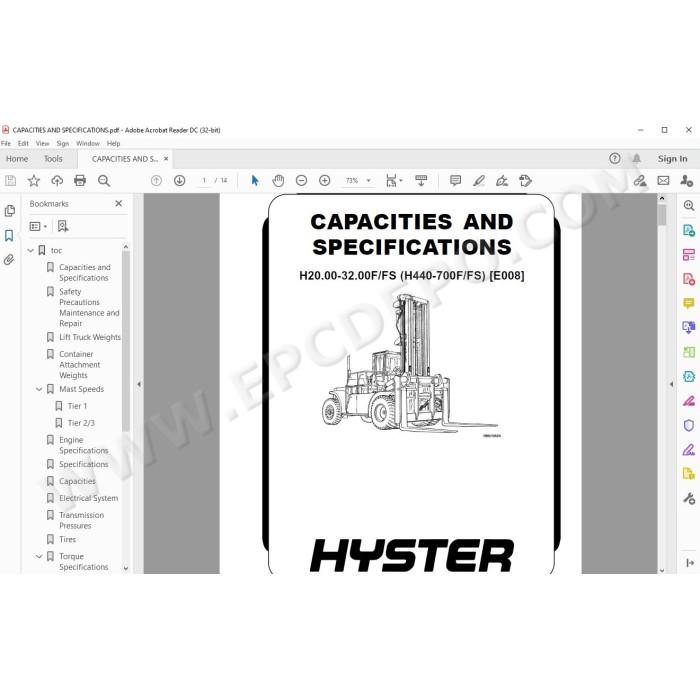Select the highlighter pen tool
The width and height of the screenshot is (700, 700).
(479, 181)
